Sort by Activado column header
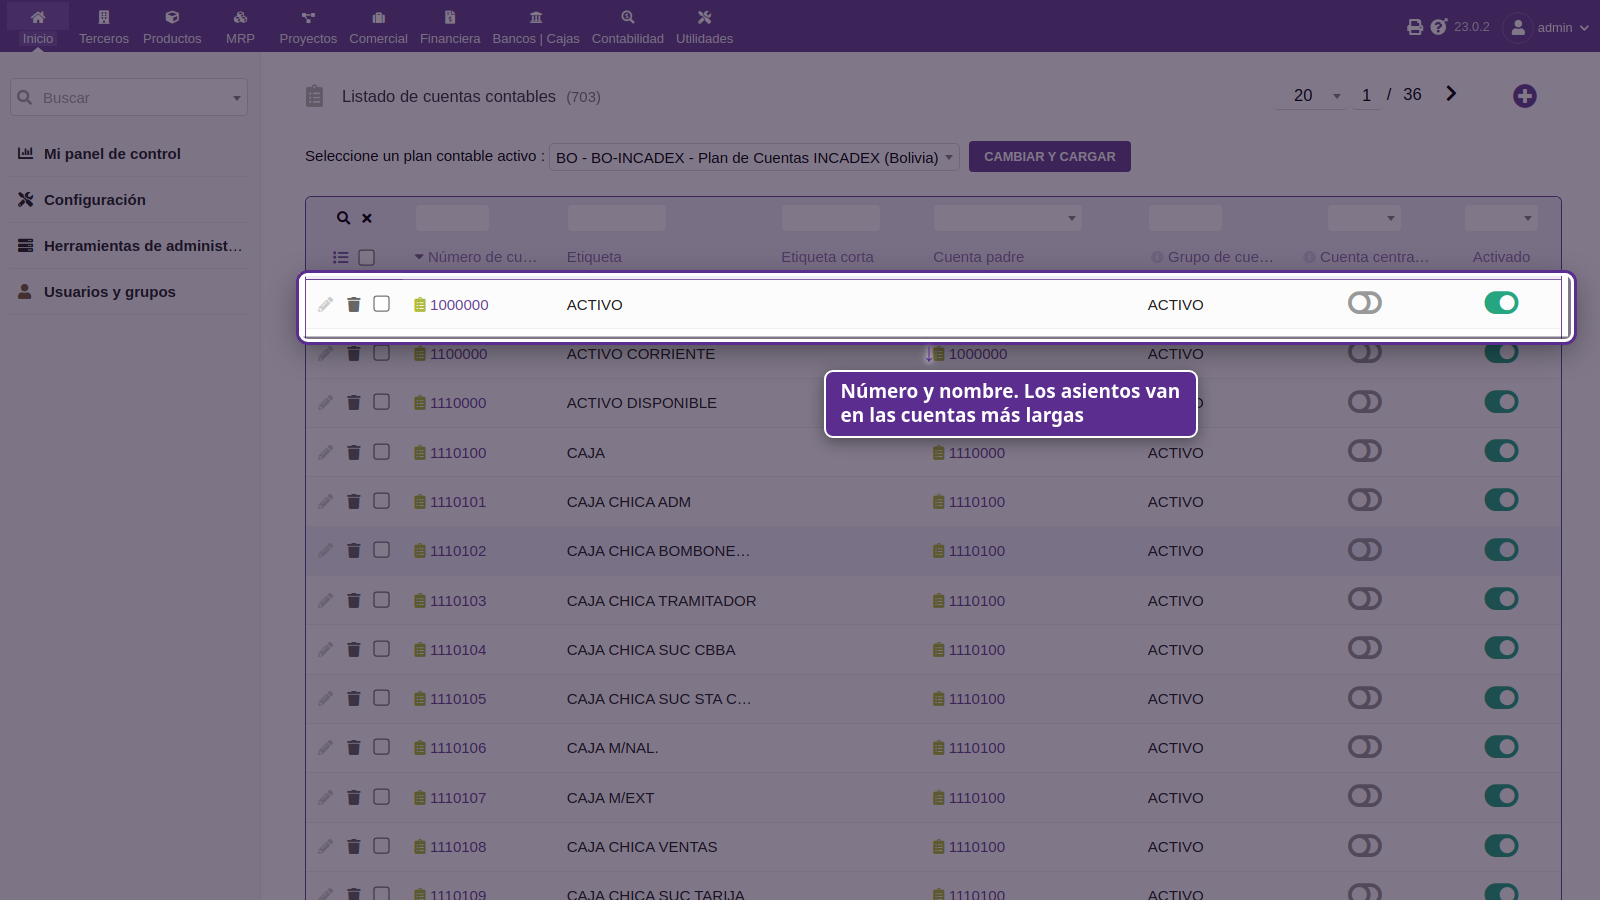This screenshot has width=1600, height=900. [1501, 257]
